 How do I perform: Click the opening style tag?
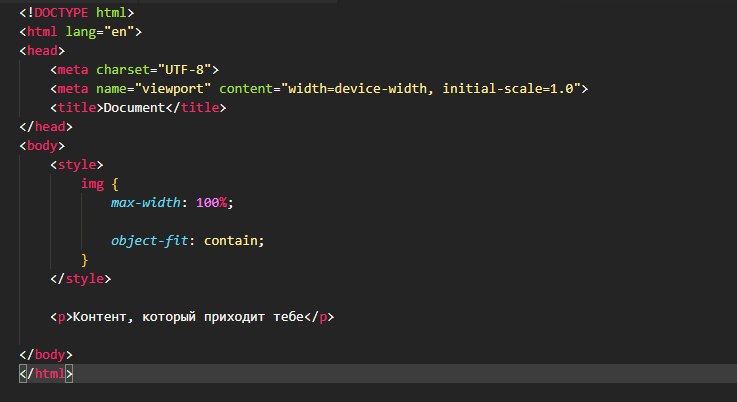tap(77, 165)
